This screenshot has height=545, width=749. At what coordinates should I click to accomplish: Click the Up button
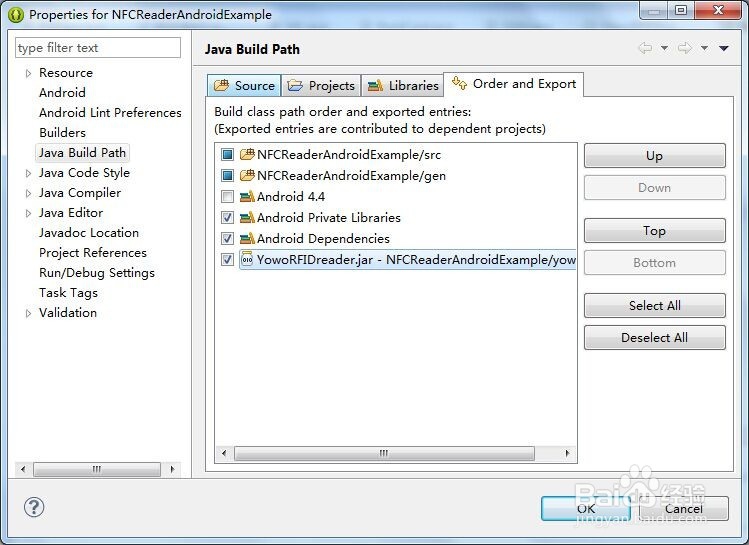pos(654,156)
